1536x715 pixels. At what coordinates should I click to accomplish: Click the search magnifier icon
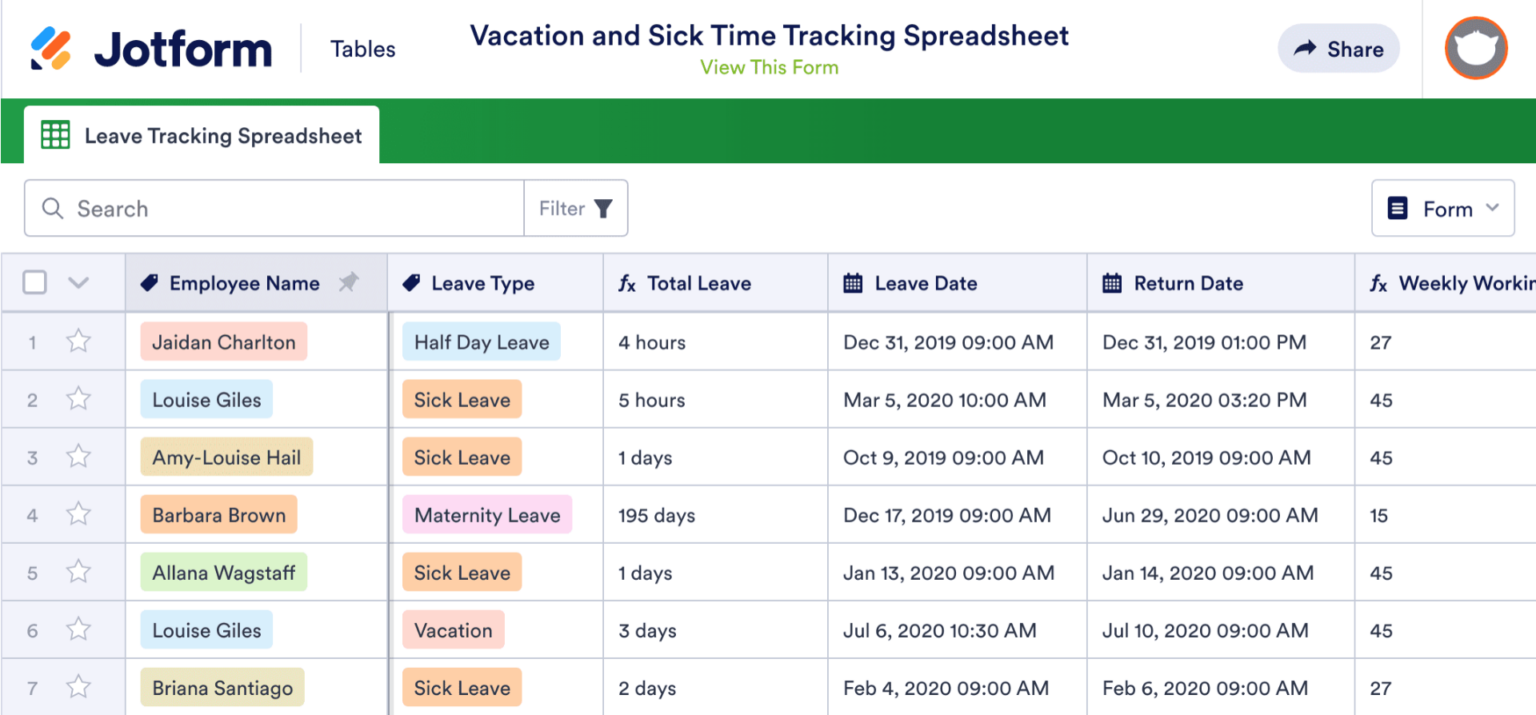click(53, 208)
